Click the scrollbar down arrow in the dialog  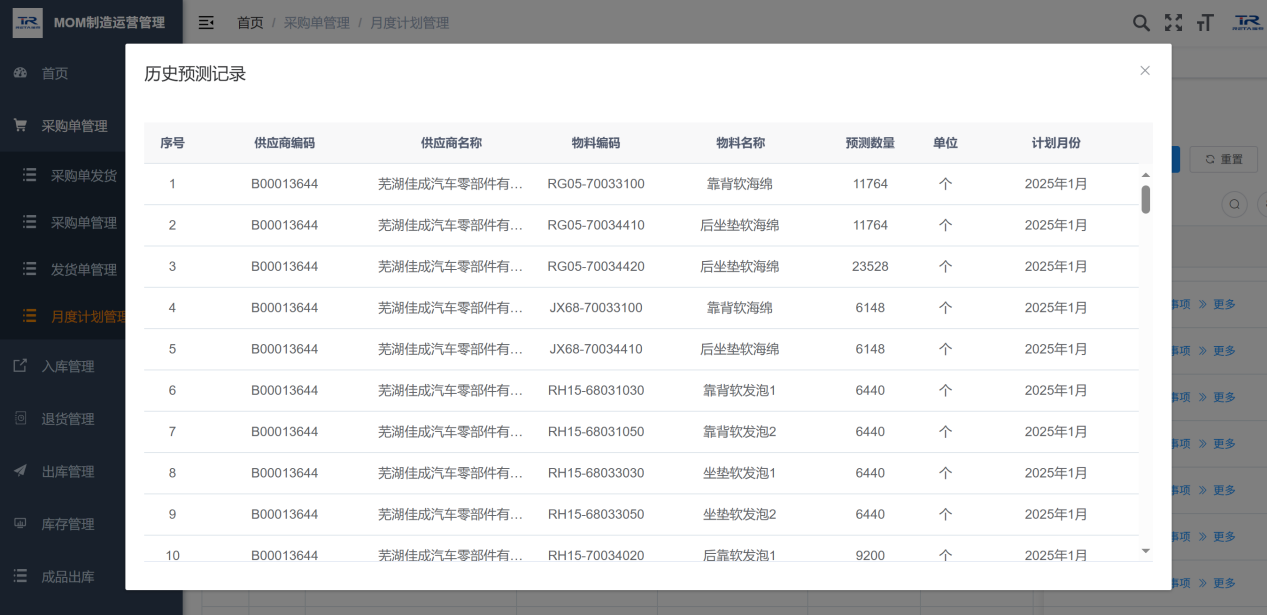[x=1146, y=551]
